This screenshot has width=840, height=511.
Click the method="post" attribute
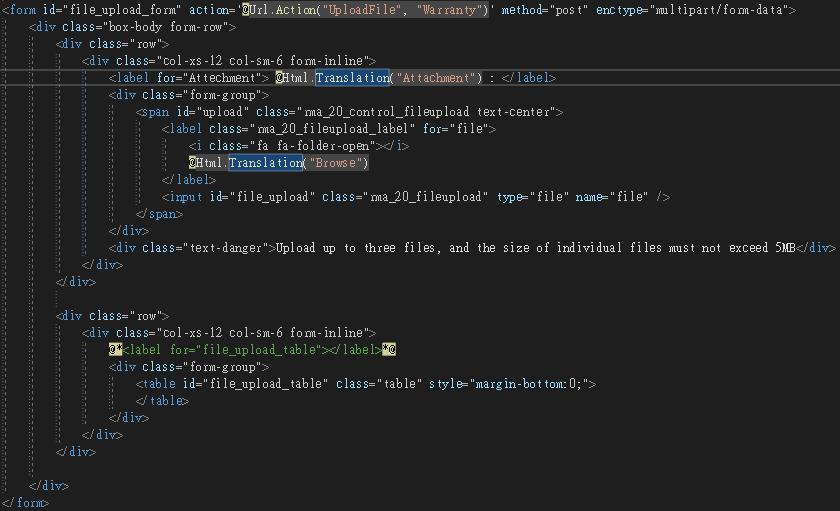pyautogui.click(x=544, y=10)
